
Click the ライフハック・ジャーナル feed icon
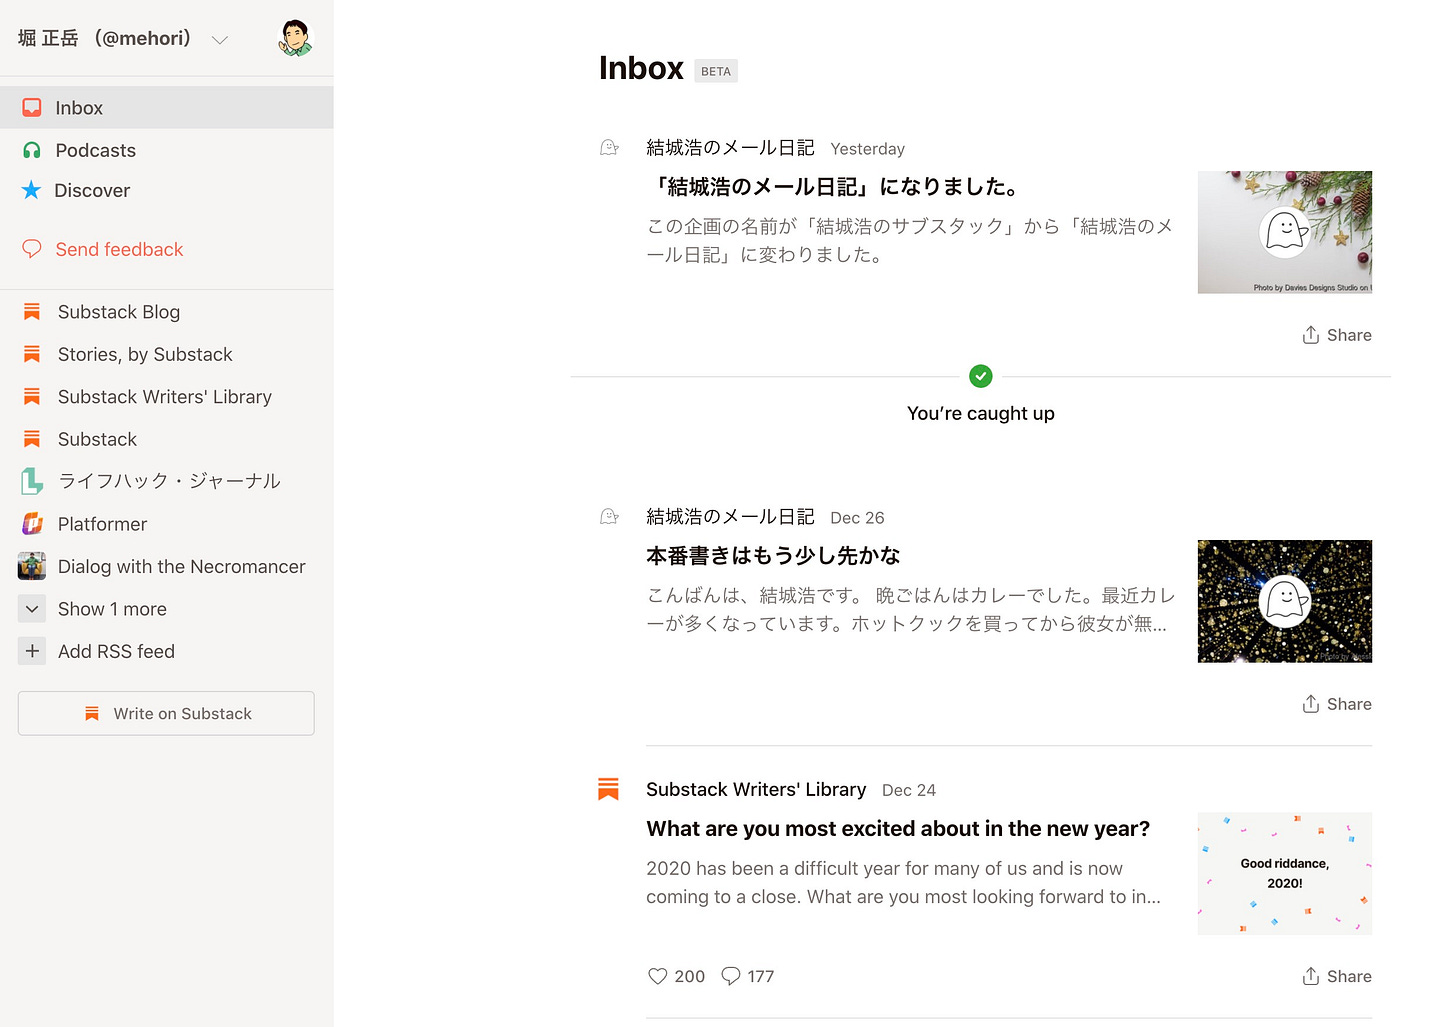[32, 481]
